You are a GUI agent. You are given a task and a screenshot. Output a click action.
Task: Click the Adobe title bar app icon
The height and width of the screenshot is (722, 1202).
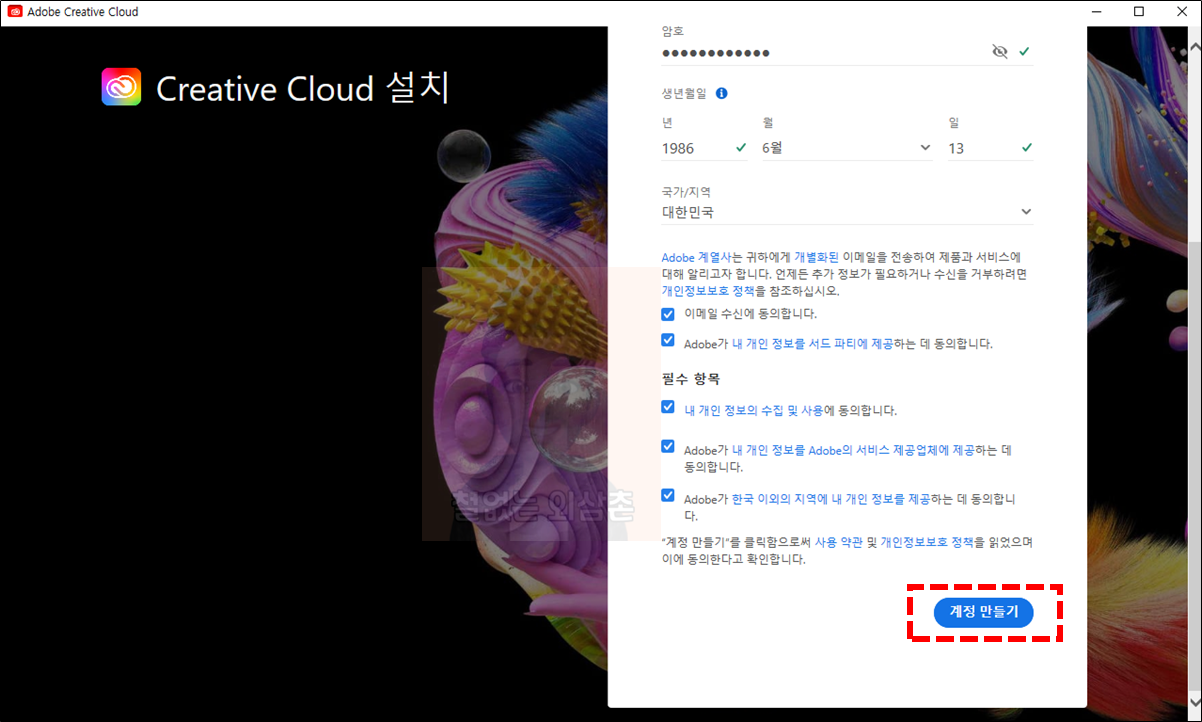pos(15,12)
